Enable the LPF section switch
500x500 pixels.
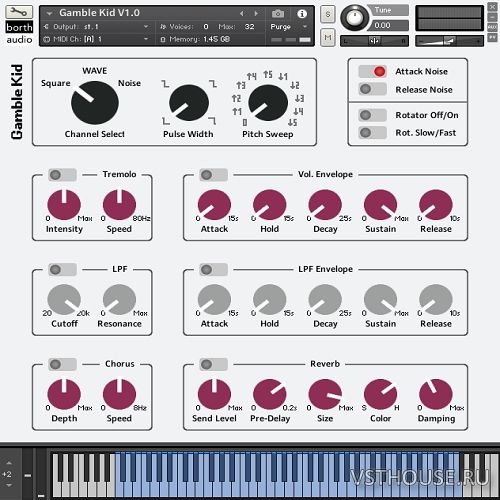[x=62, y=269]
